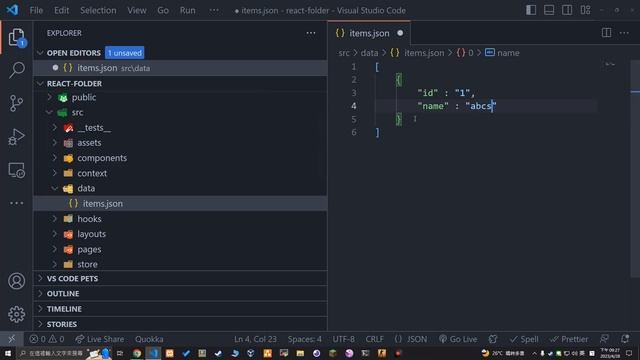
Task: Toggle the primary side bar layout icon
Action: pyautogui.click(x=531, y=10)
